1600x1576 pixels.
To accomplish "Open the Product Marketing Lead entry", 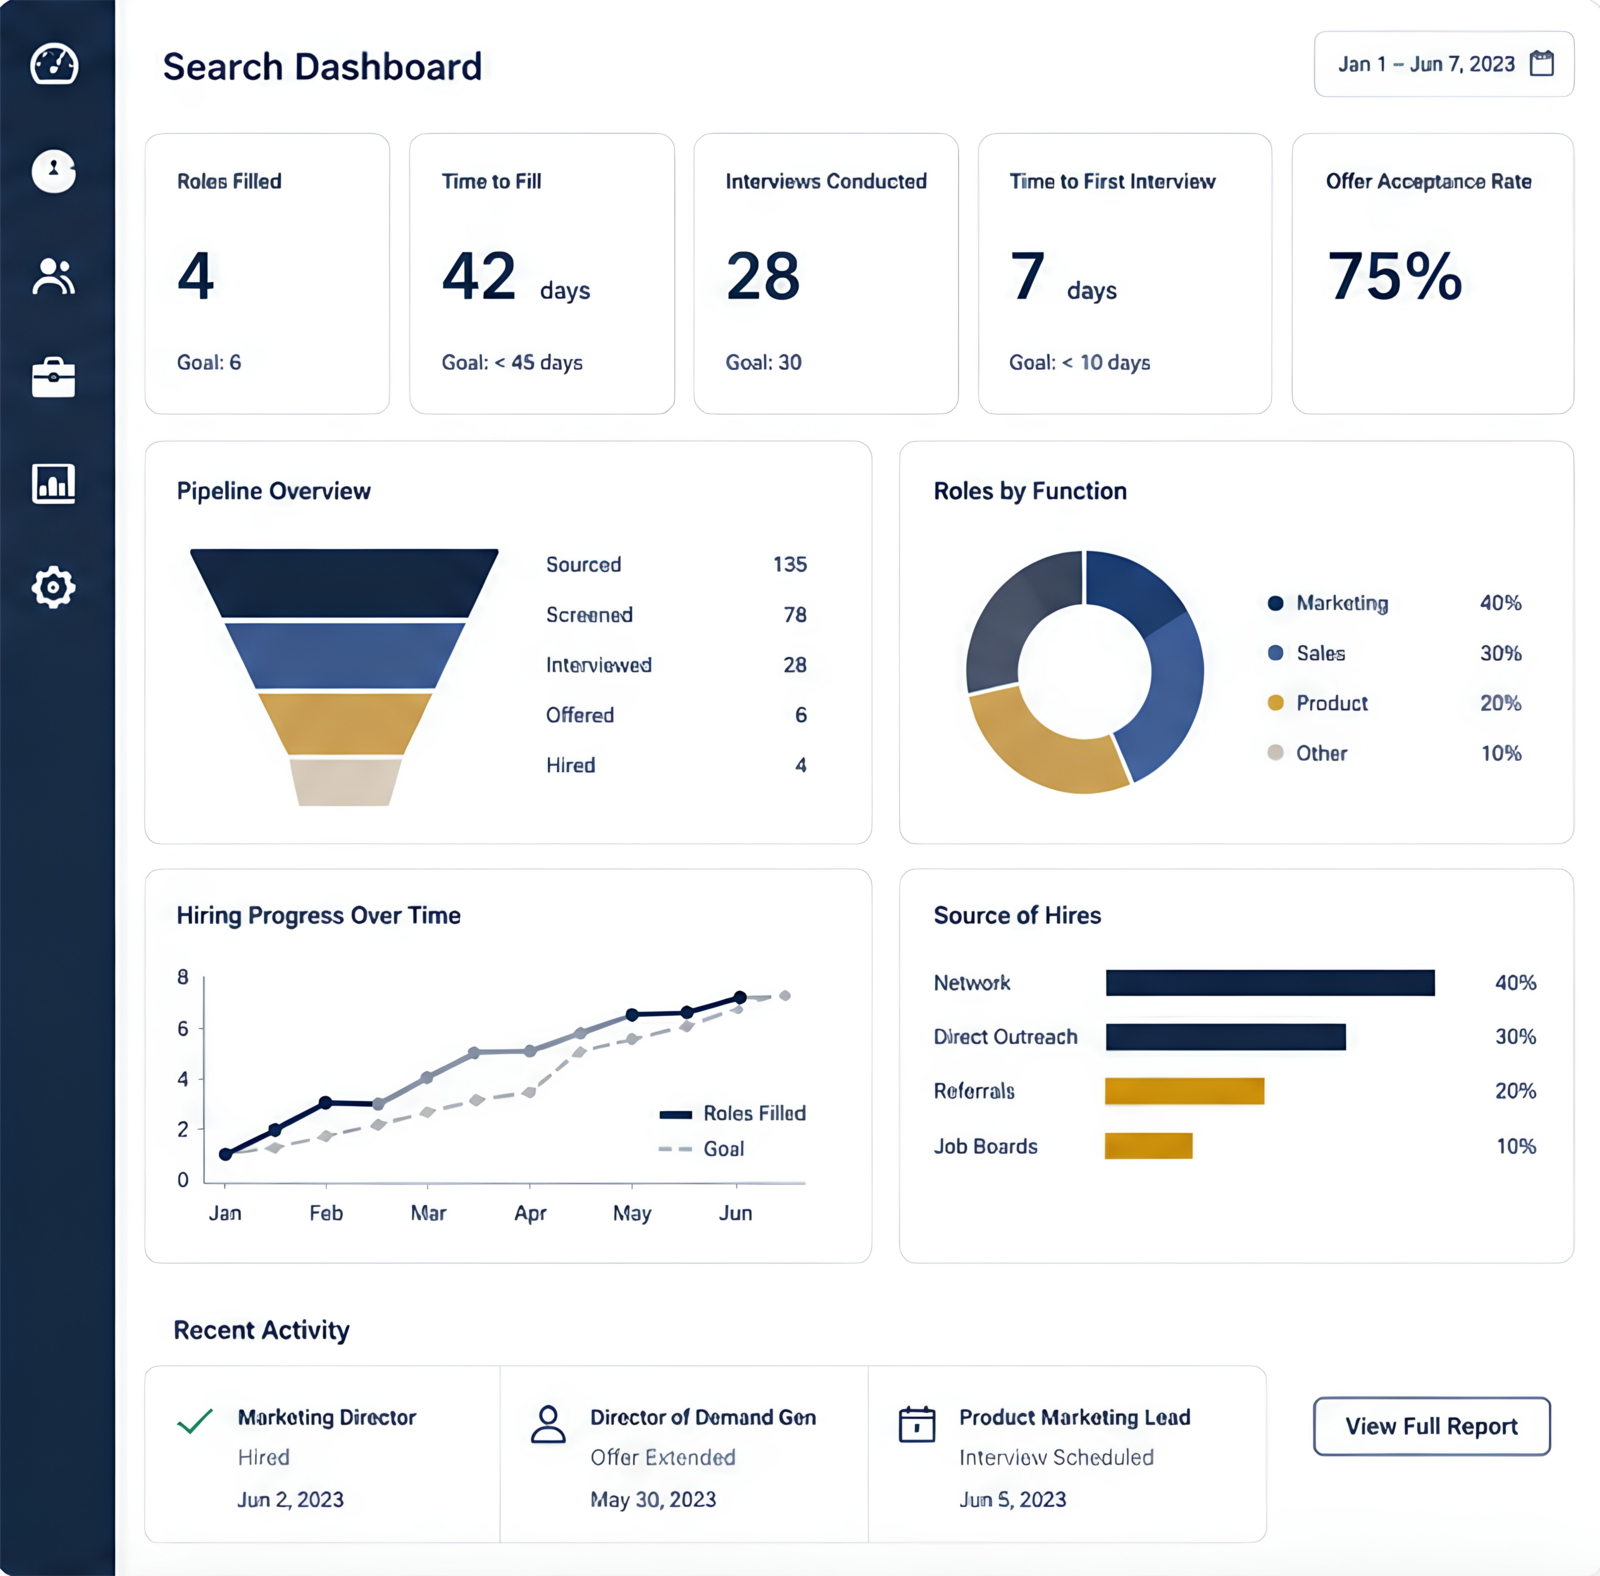I will (1067, 1454).
